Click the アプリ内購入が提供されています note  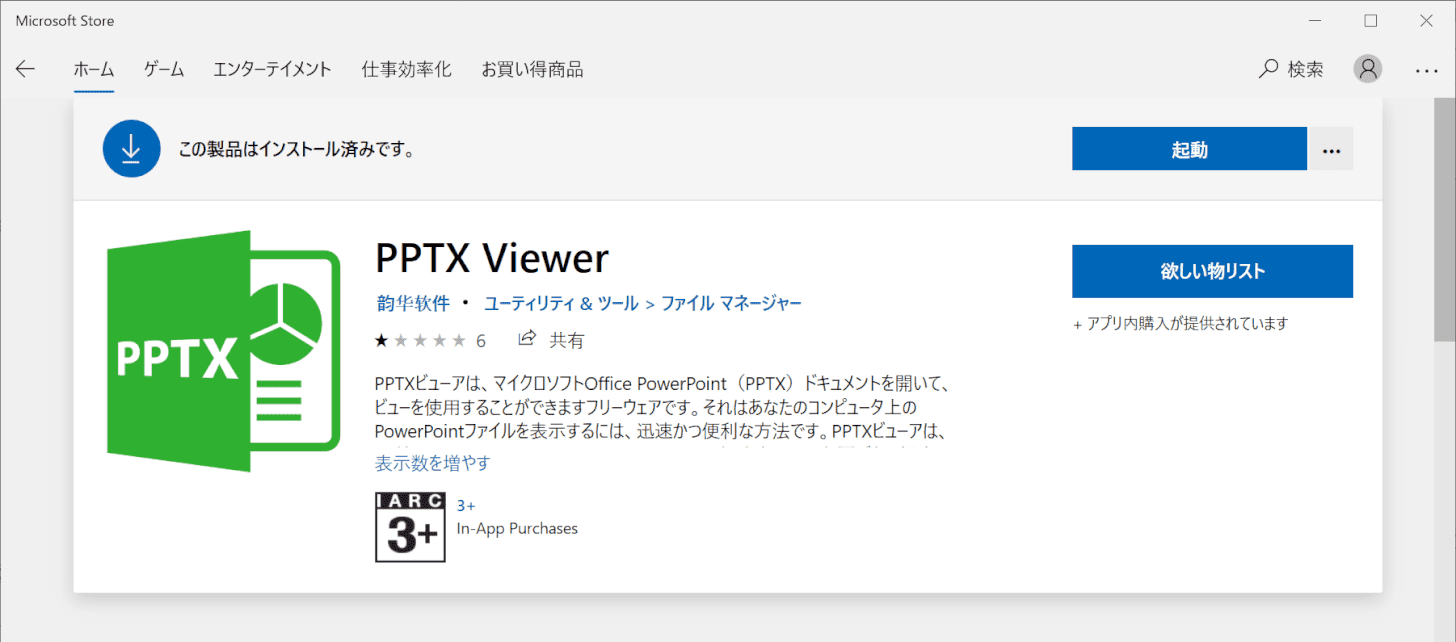tap(1180, 324)
